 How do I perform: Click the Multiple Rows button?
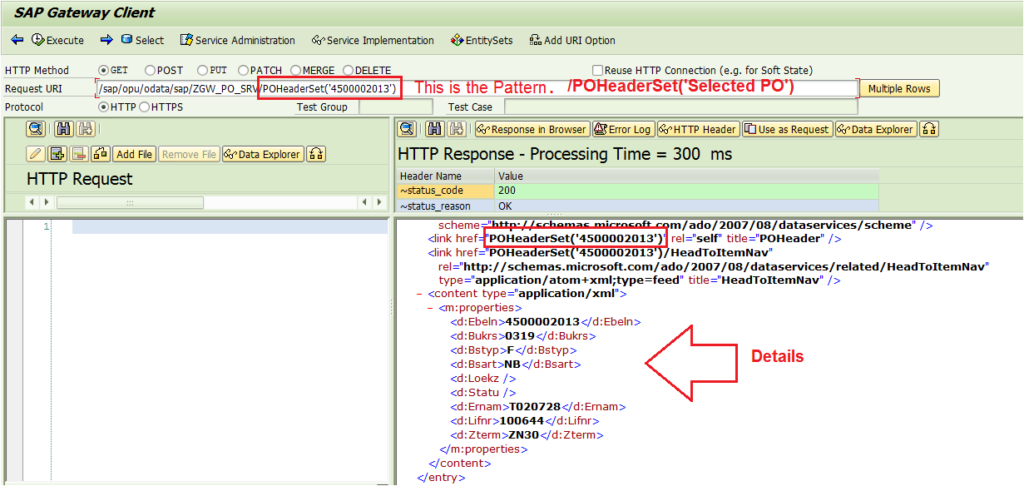pyautogui.click(x=900, y=88)
